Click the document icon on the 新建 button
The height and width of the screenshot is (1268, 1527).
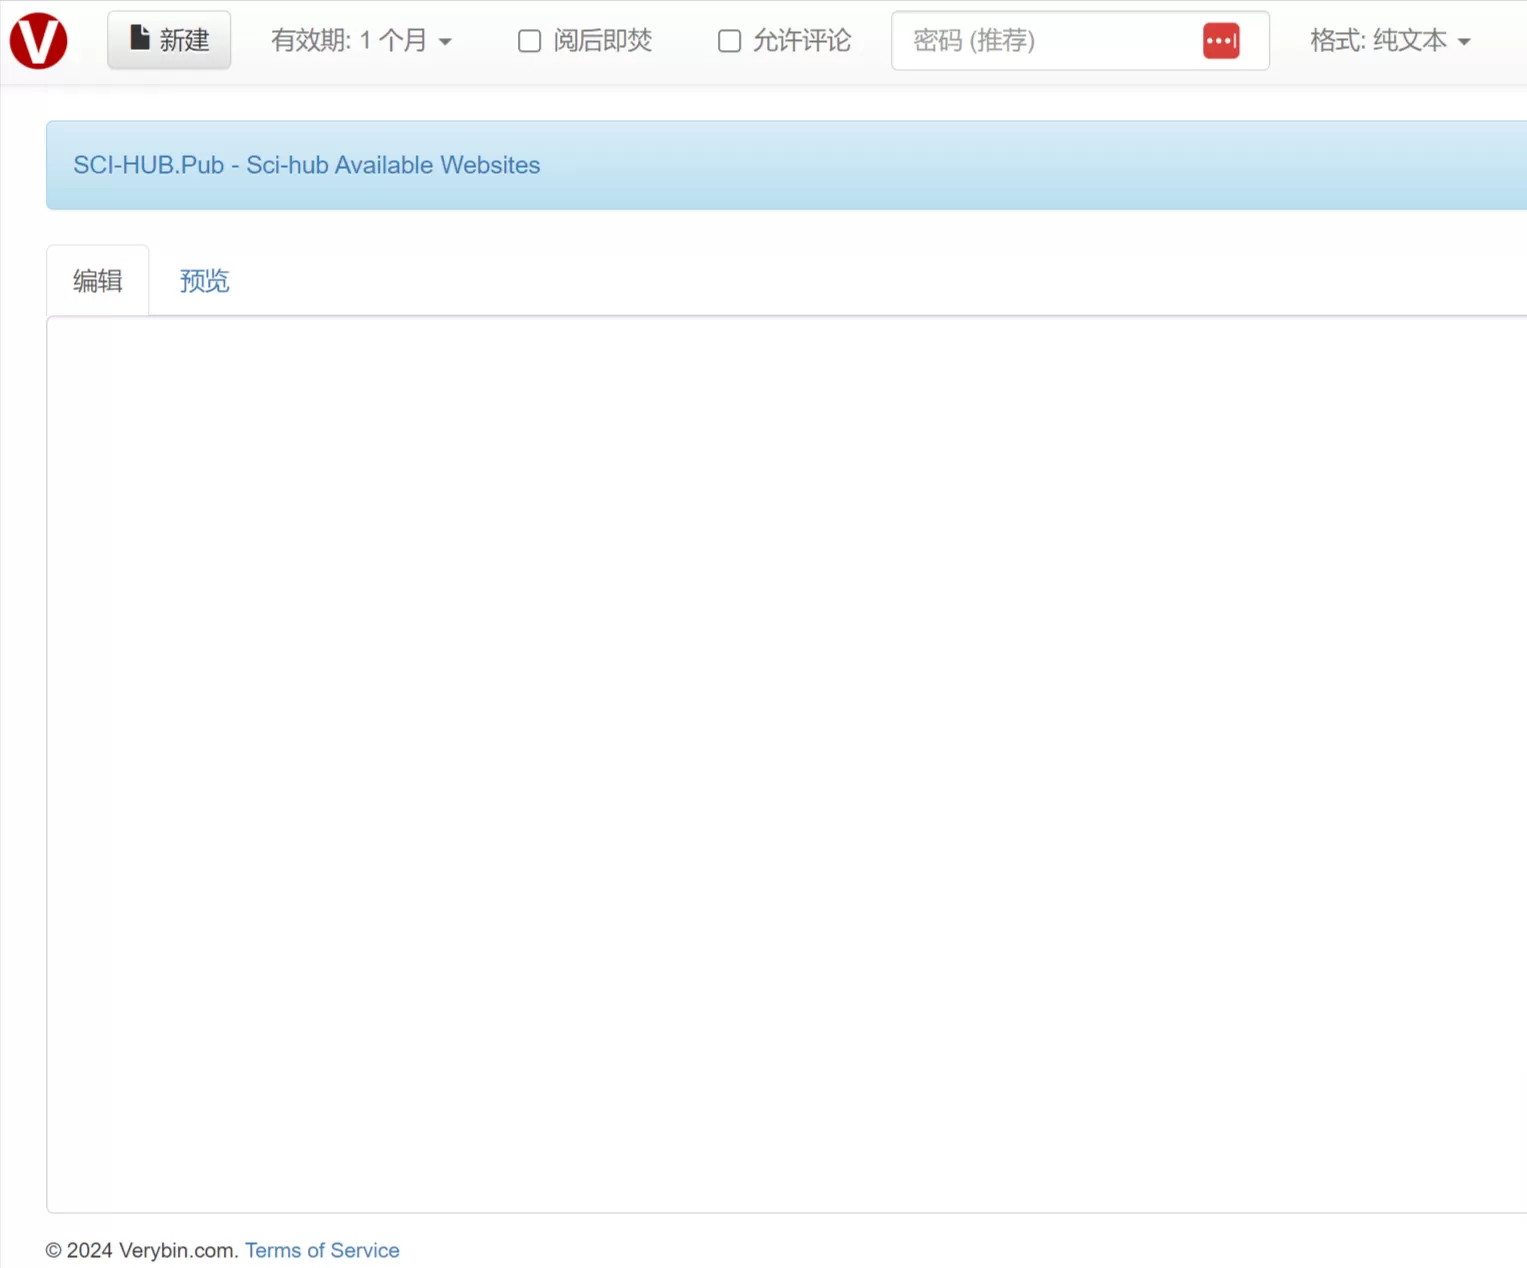[x=140, y=39]
